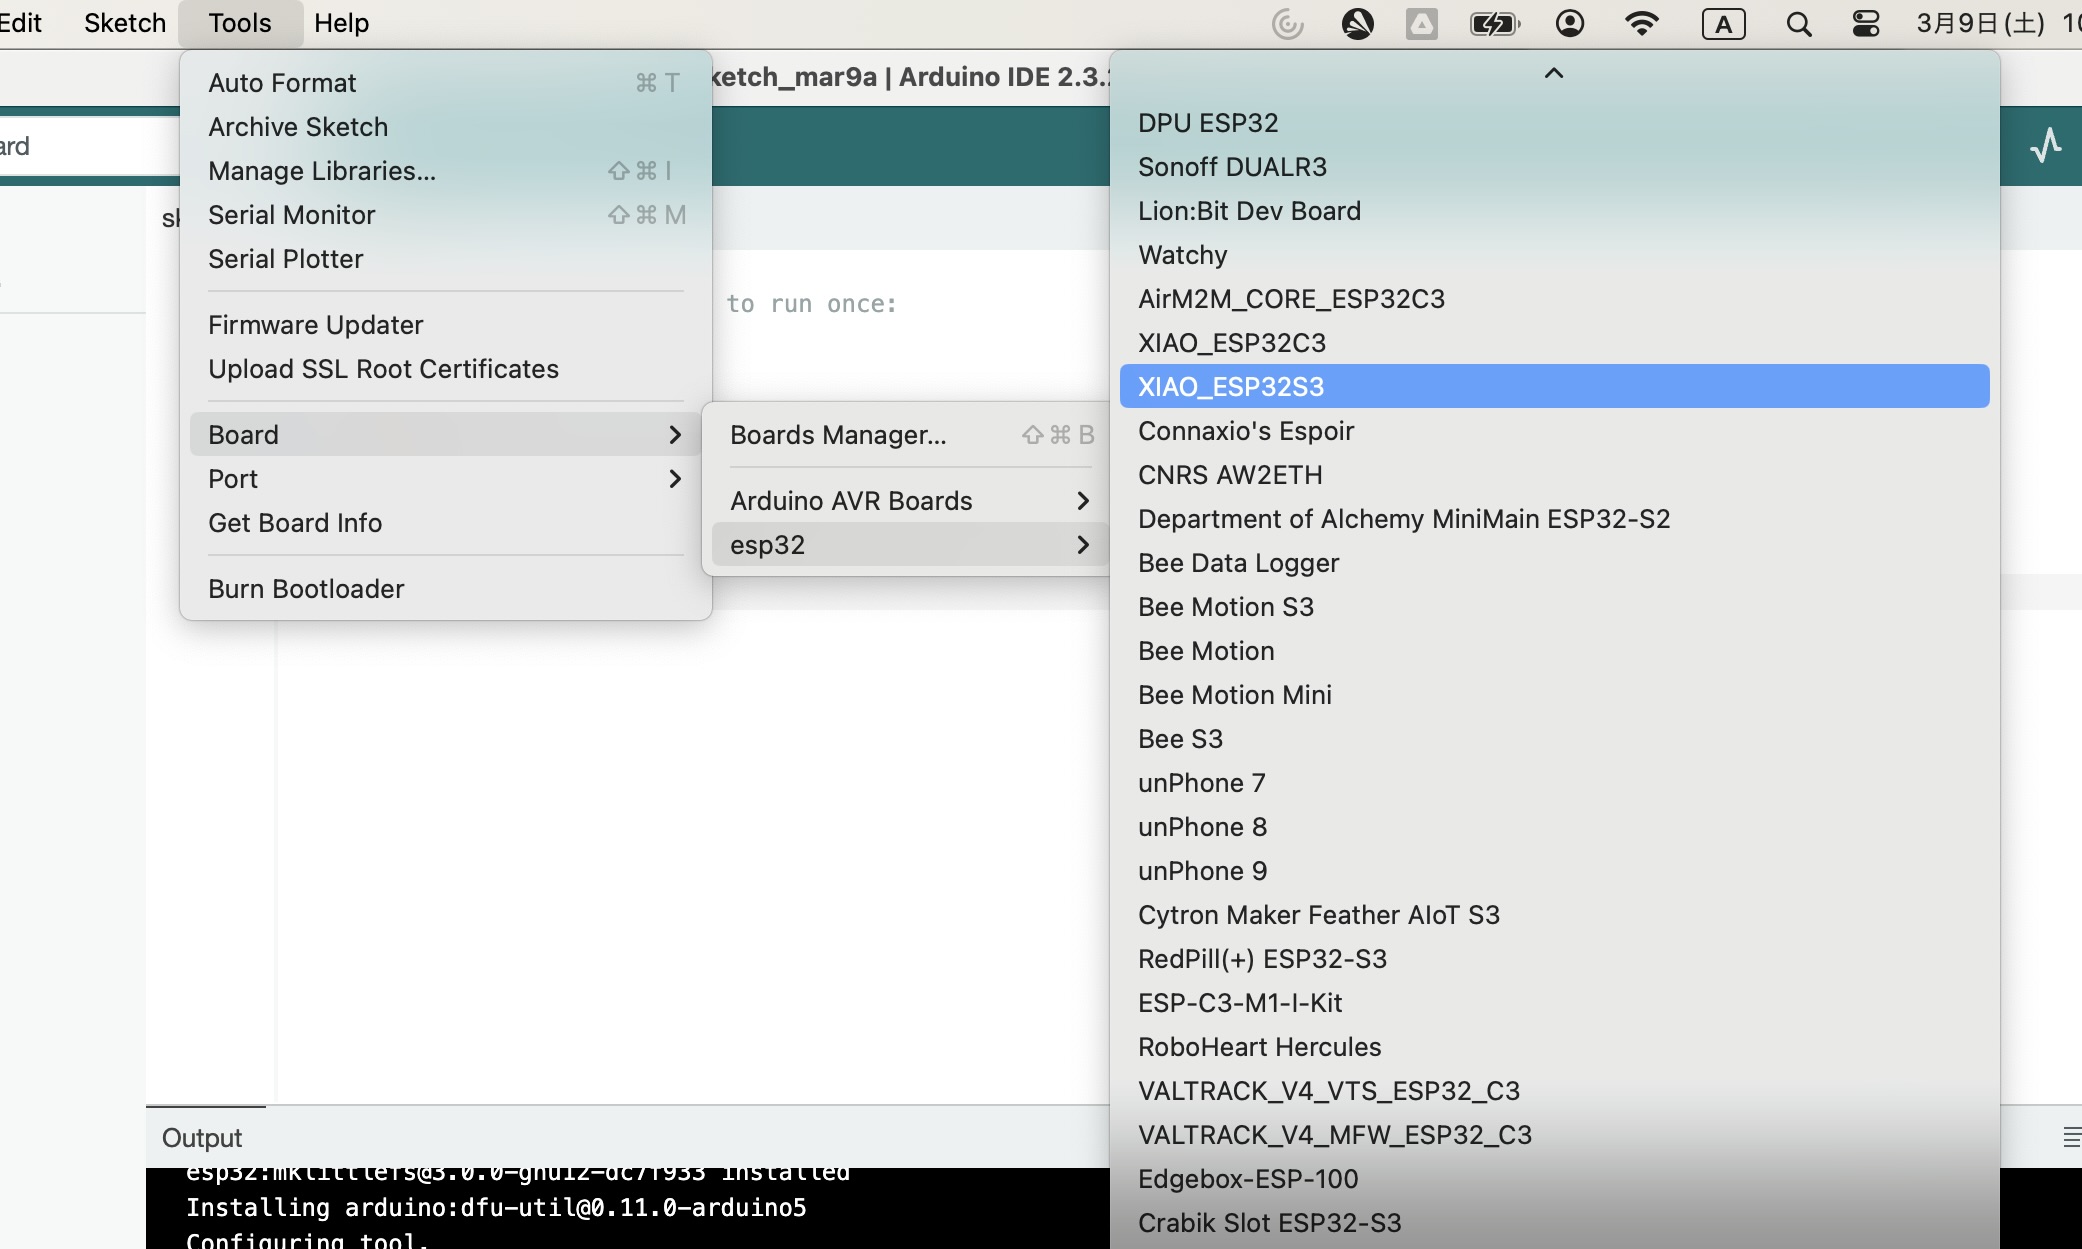The width and height of the screenshot is (2082, 1249).
Task: Choose Bee S3 board
Action: pos(1554,738)
